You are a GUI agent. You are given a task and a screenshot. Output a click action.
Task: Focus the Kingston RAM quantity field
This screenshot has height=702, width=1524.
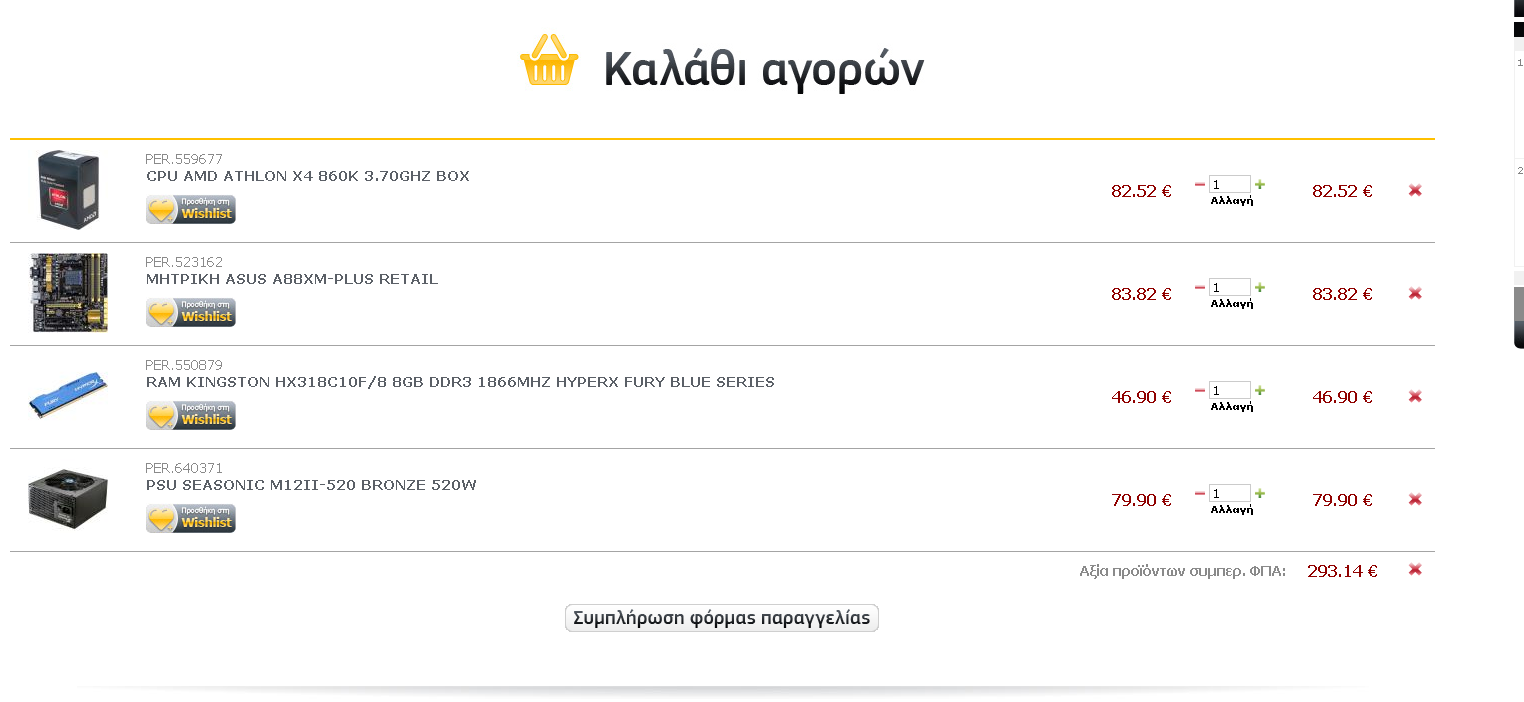pos(1230,390)
